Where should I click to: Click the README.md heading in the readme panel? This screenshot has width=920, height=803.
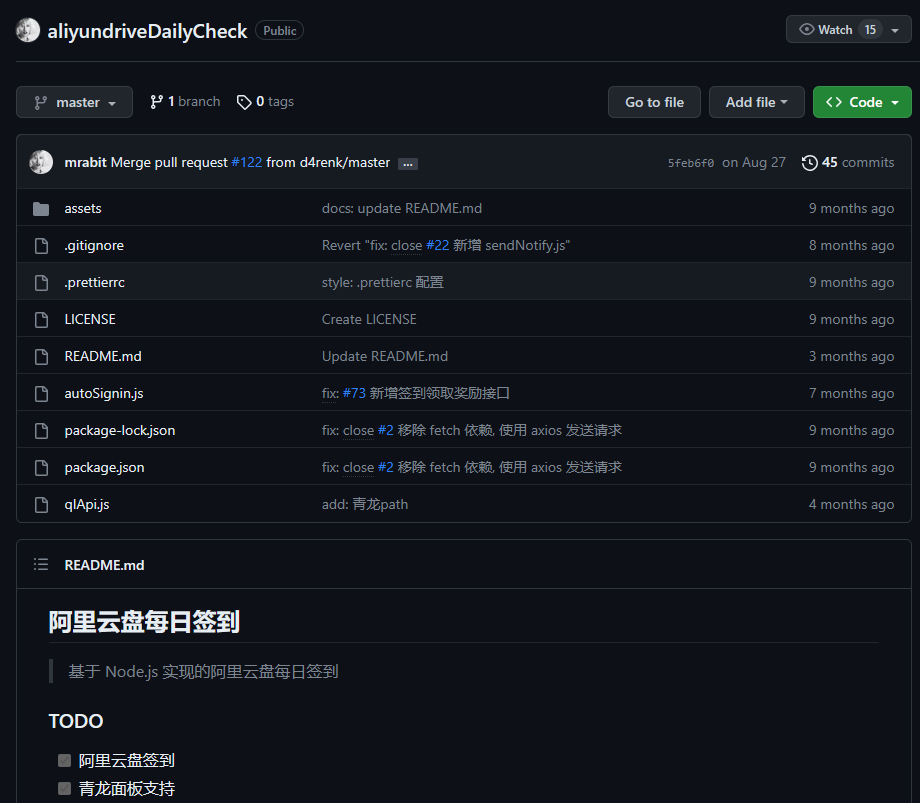[104, 565]
